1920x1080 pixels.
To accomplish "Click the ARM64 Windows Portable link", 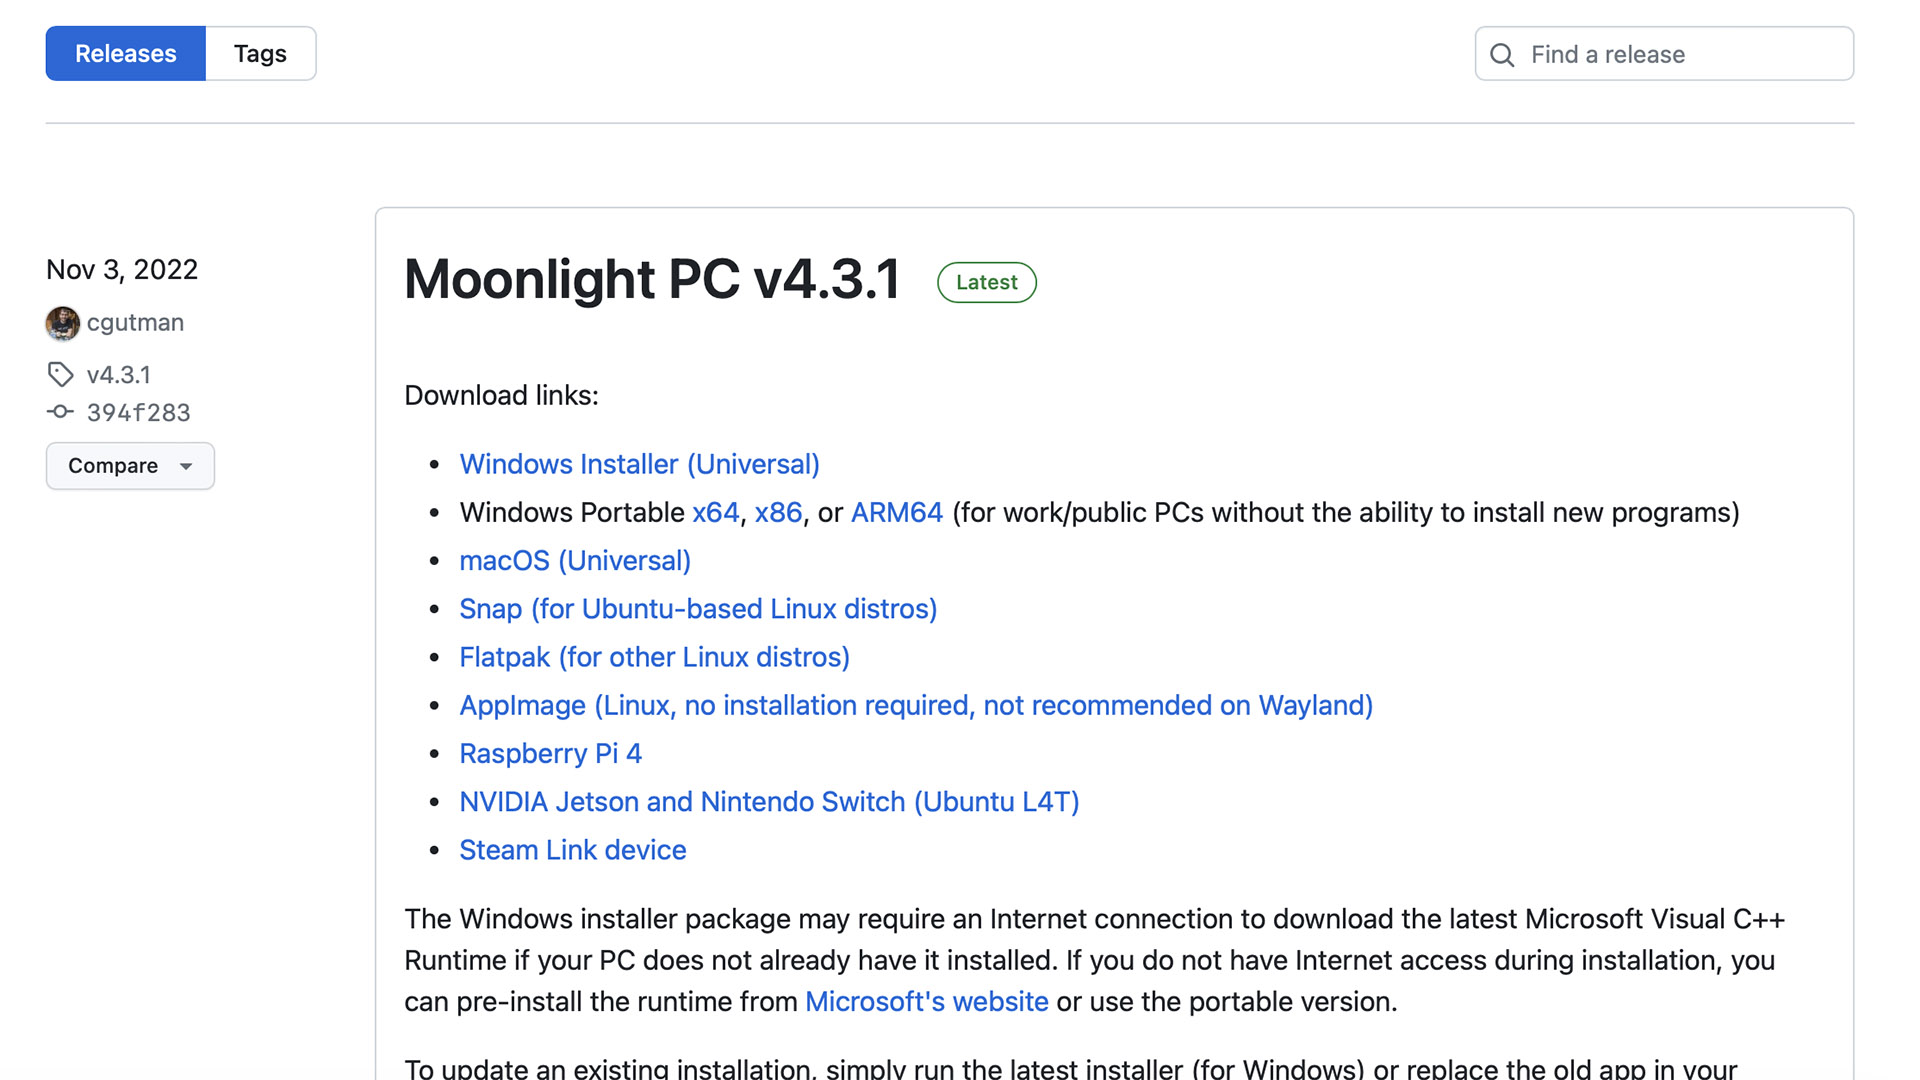I will (897, 512).
